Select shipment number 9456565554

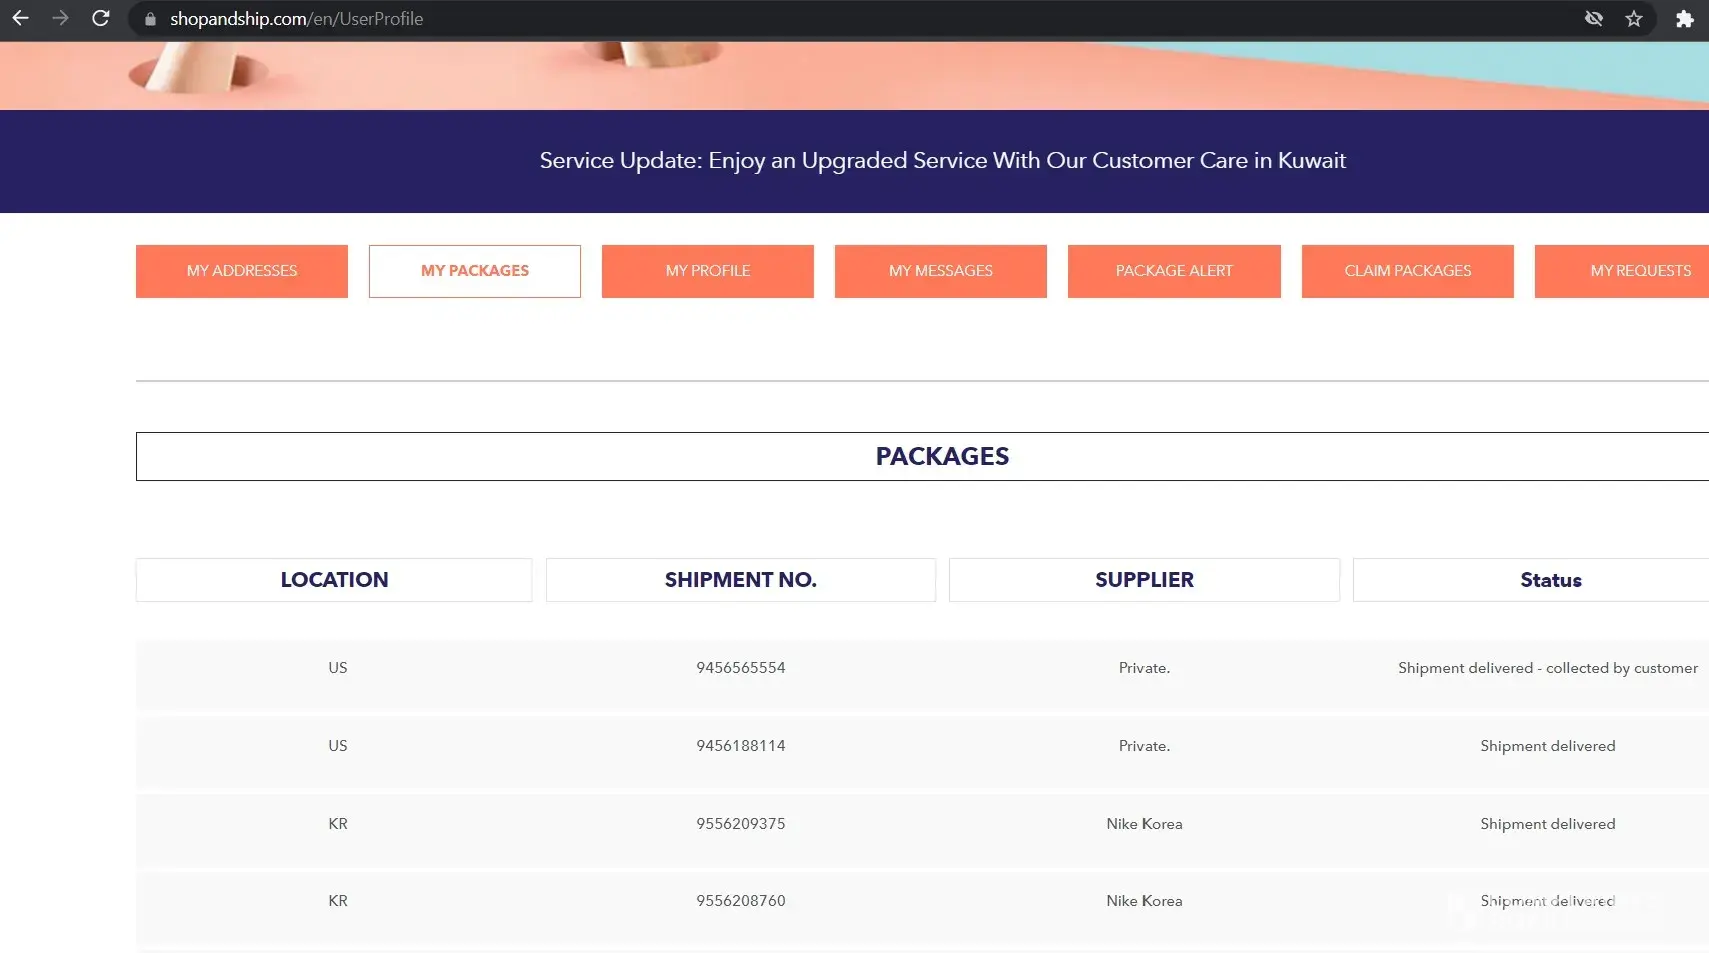coord(740,668)
